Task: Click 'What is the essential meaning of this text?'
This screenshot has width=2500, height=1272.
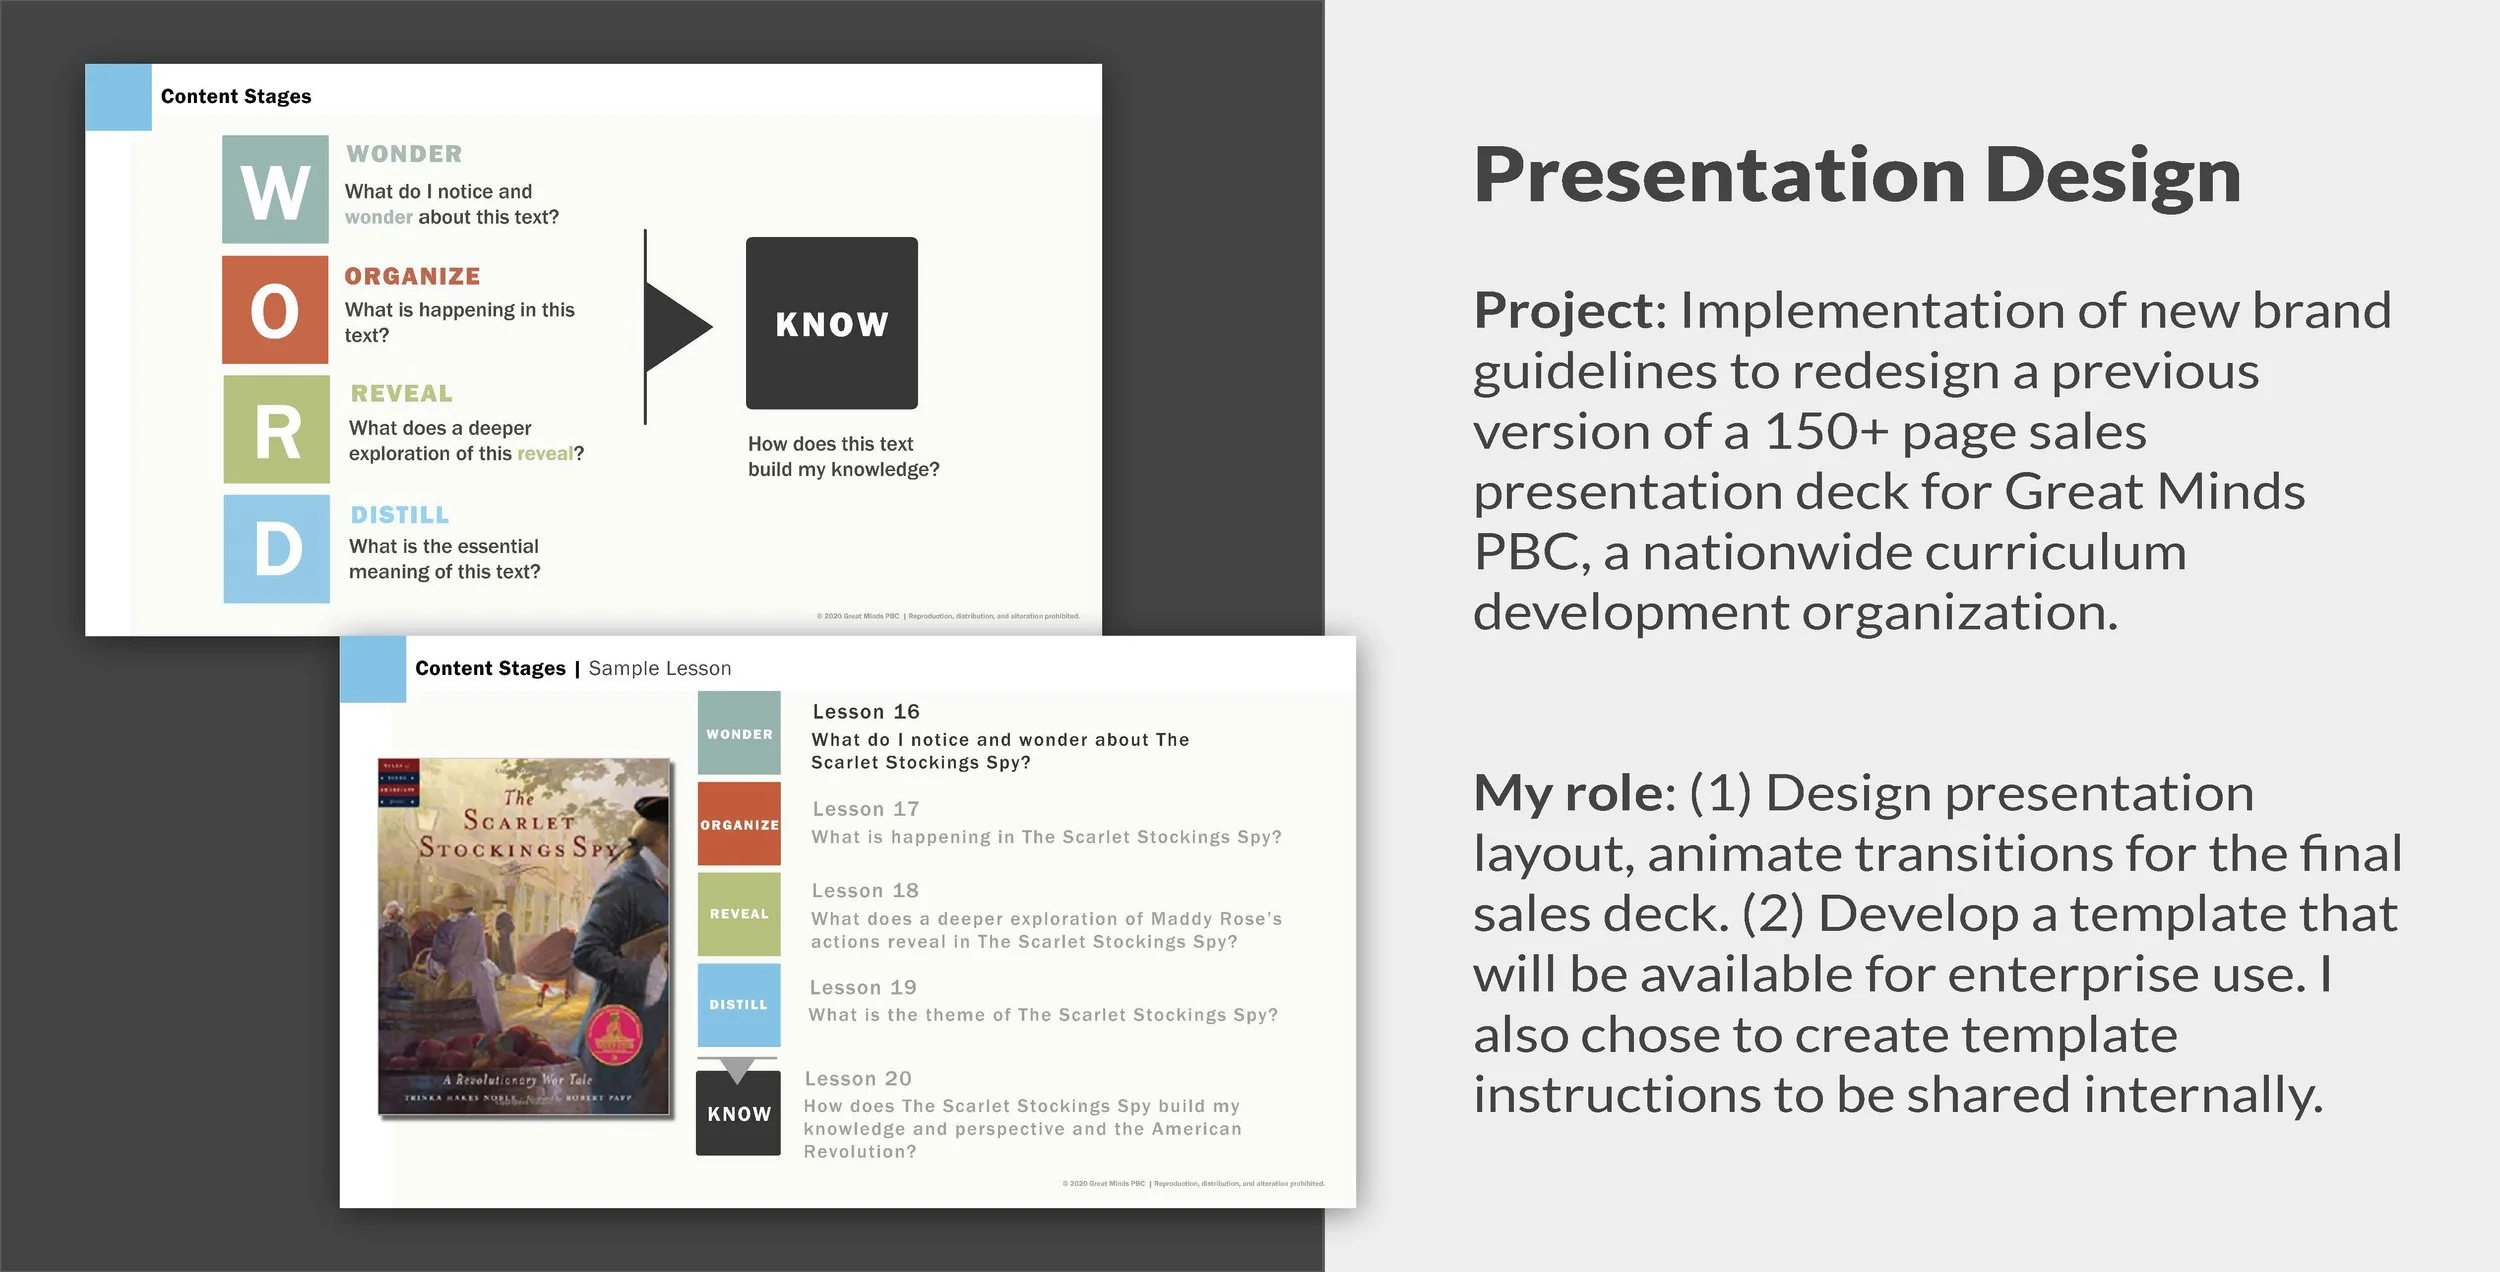Action: (444, 558)
